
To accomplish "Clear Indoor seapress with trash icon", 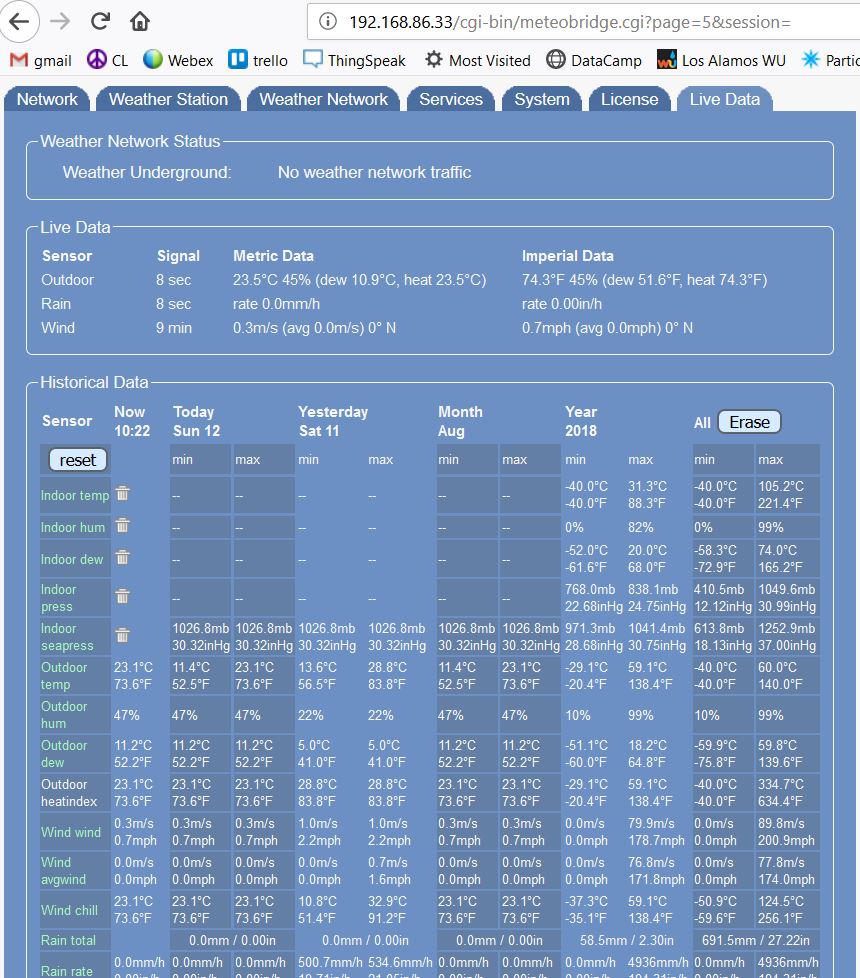I will 122,636.
